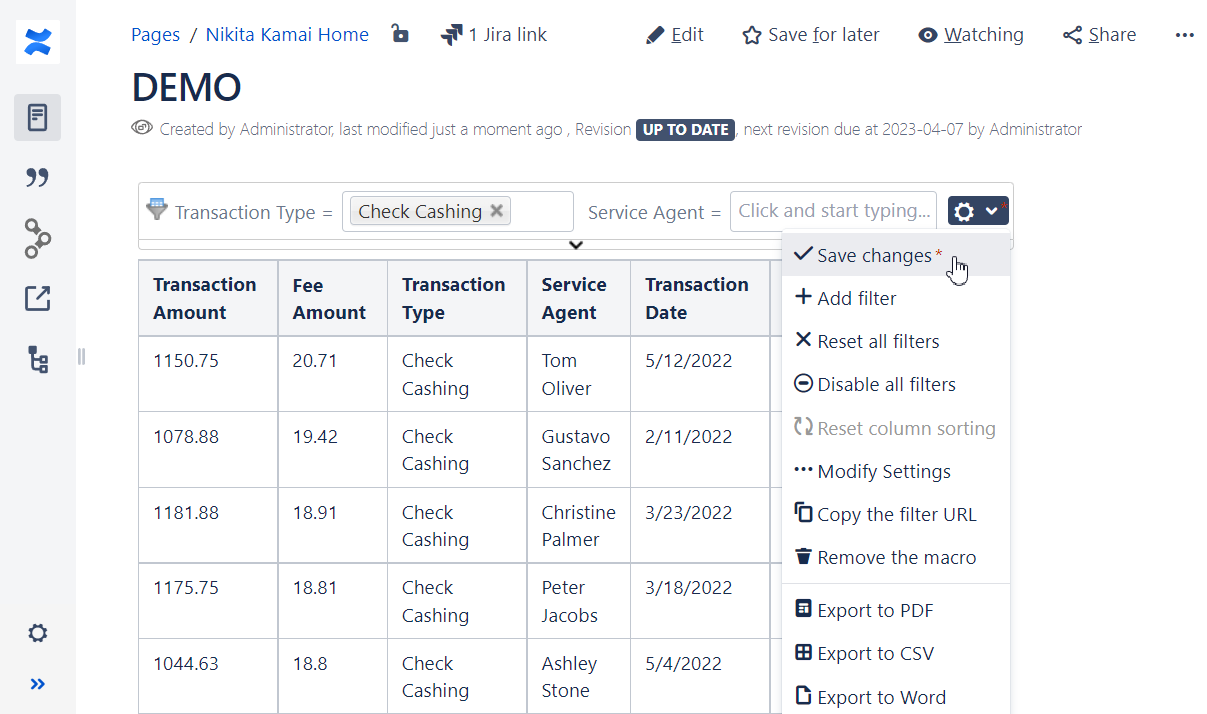Click the Edit button
Image resolution: width=1207 pixels, height=714 pixels.
point(675,34)
